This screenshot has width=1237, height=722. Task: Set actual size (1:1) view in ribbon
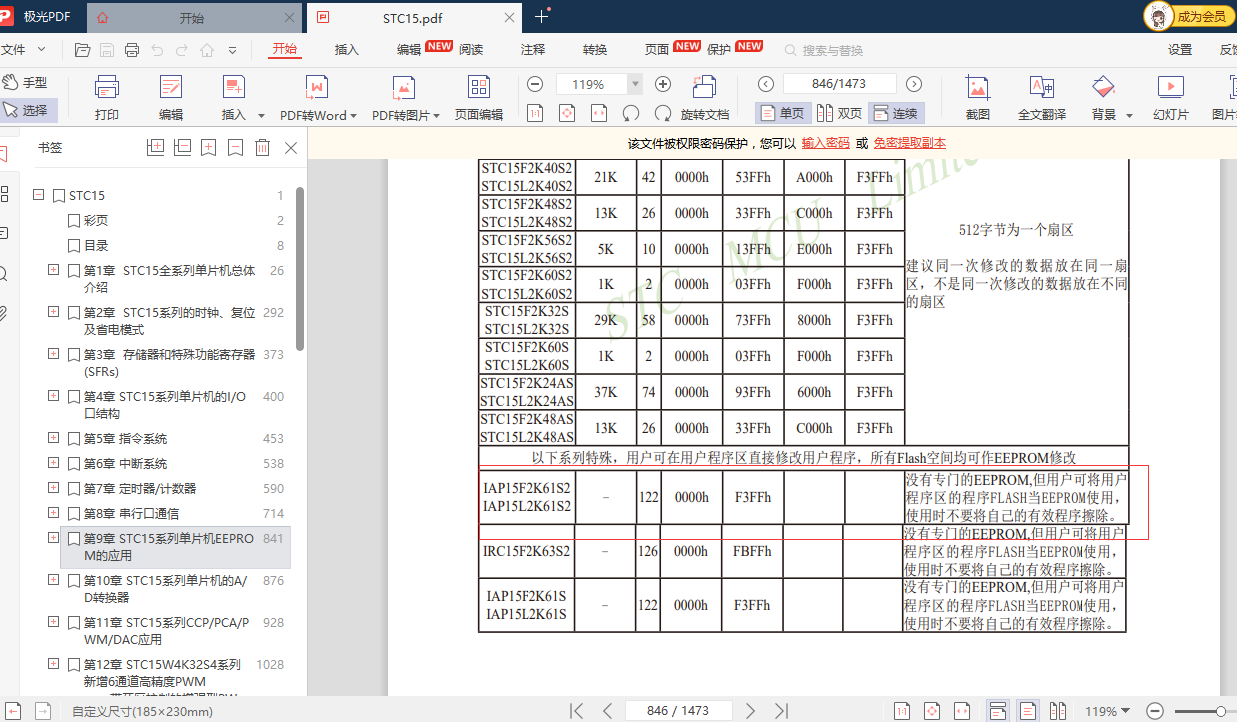click(x=535, y=113)
